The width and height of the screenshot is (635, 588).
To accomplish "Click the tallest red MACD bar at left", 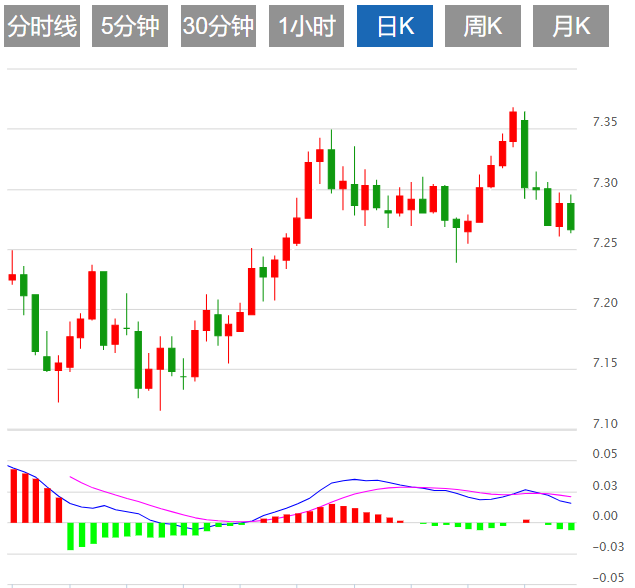I will pos(14,496).
